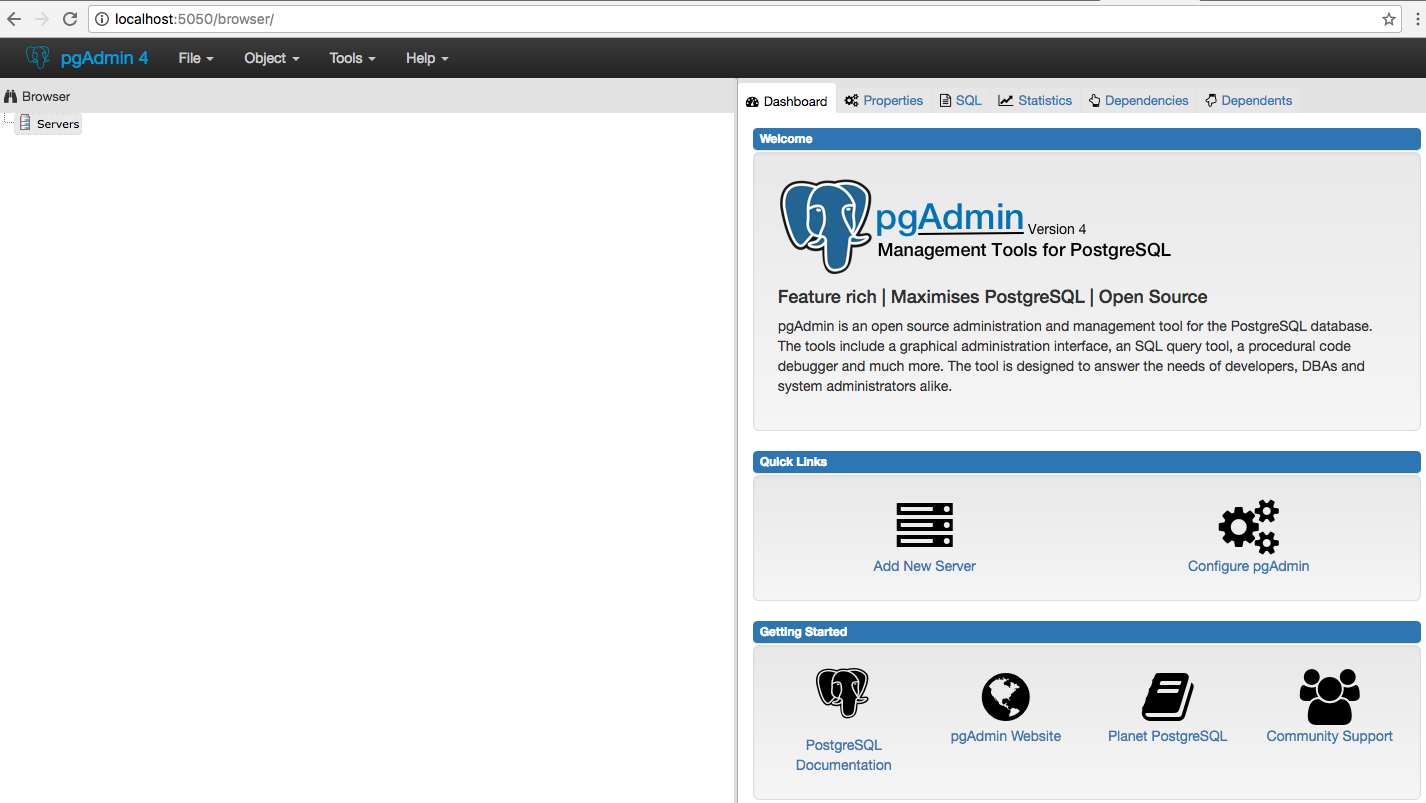Click the pgAdmin elephant logo in navbar
Viewport: 1426px width, 803px height.
pos(38,57)
